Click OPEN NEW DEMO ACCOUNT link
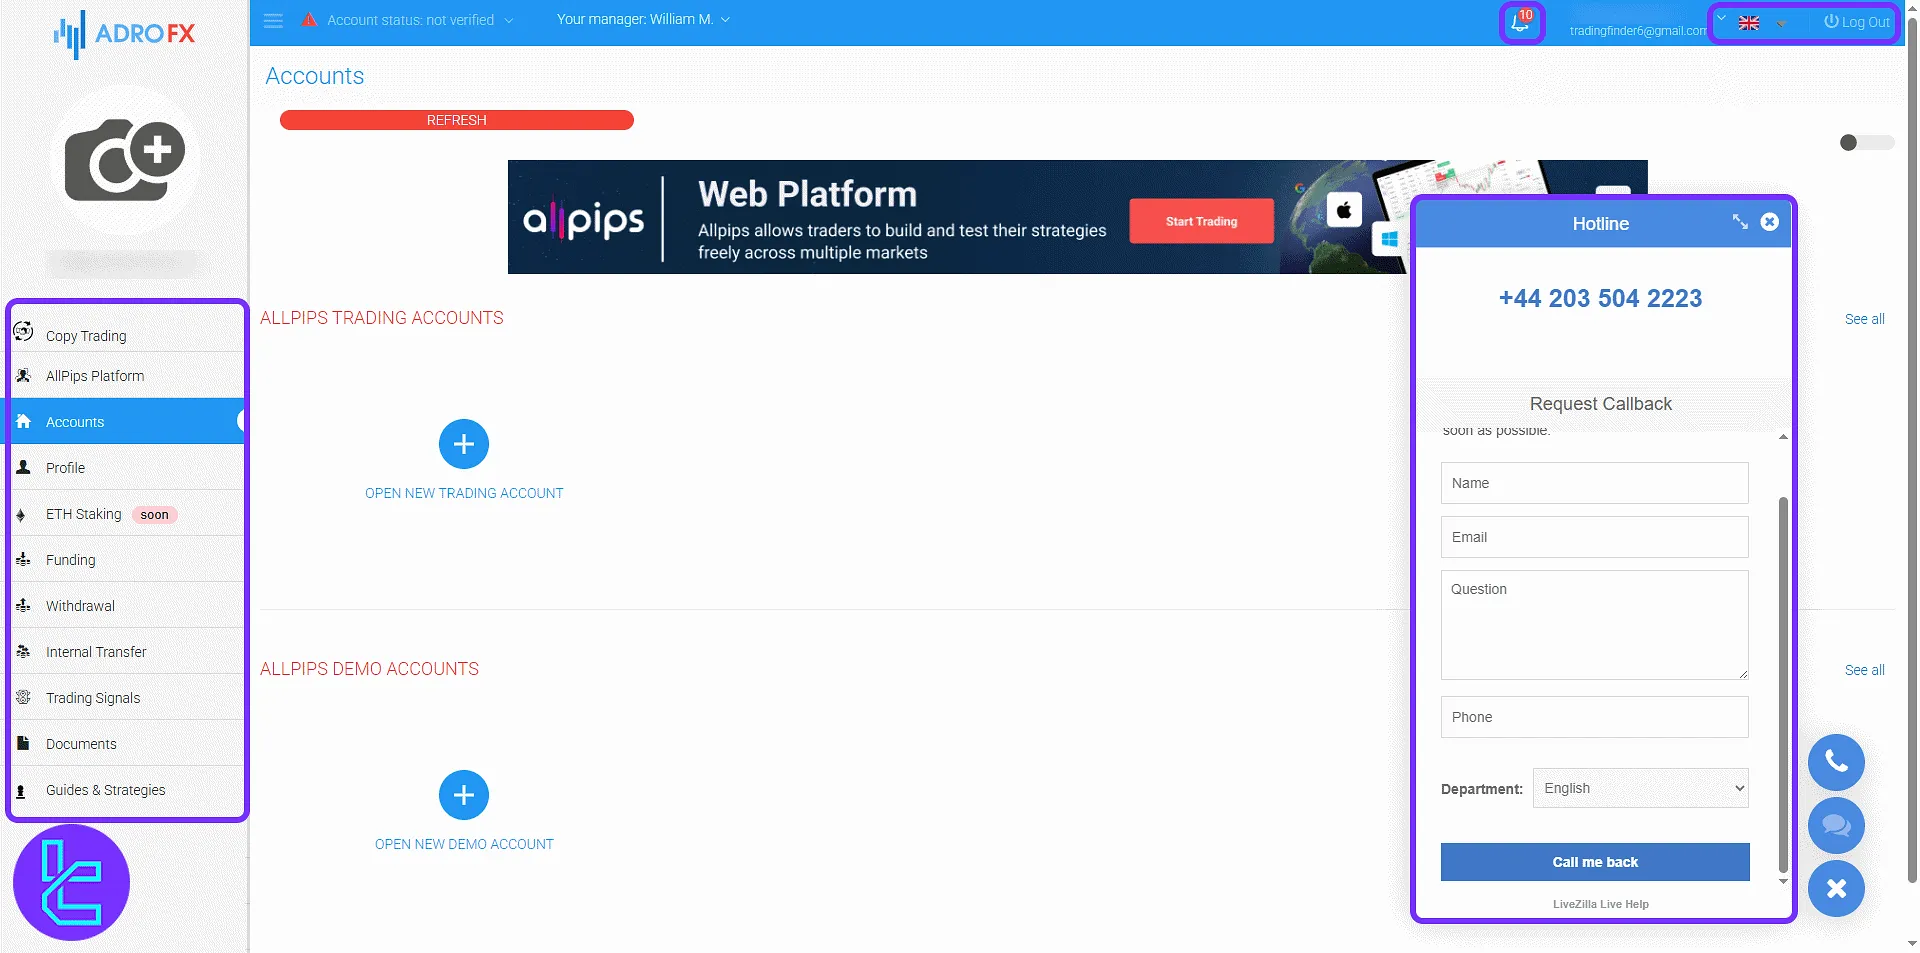 click(x=464, y=844)
